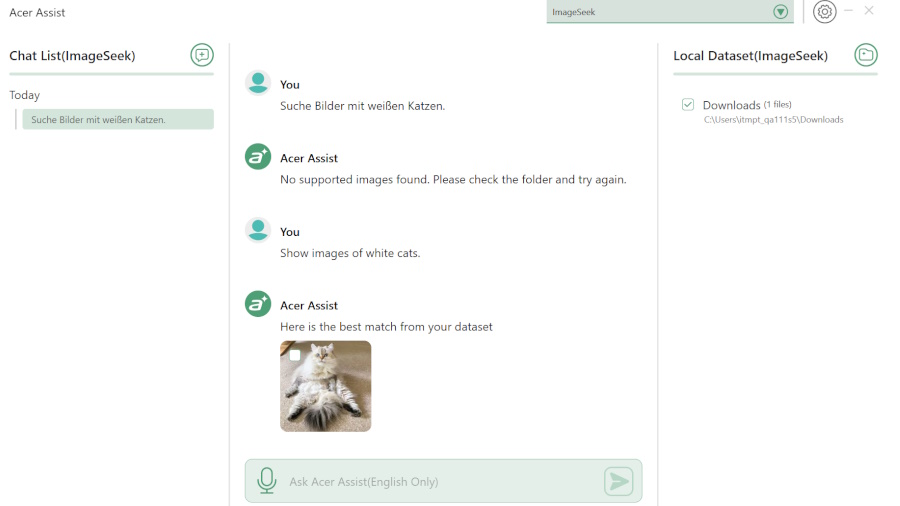Image resolution: width=900 pixels, height=506 pixels.
Task: Click the 'No supported images found' reply text
Action: click(453, 180)
